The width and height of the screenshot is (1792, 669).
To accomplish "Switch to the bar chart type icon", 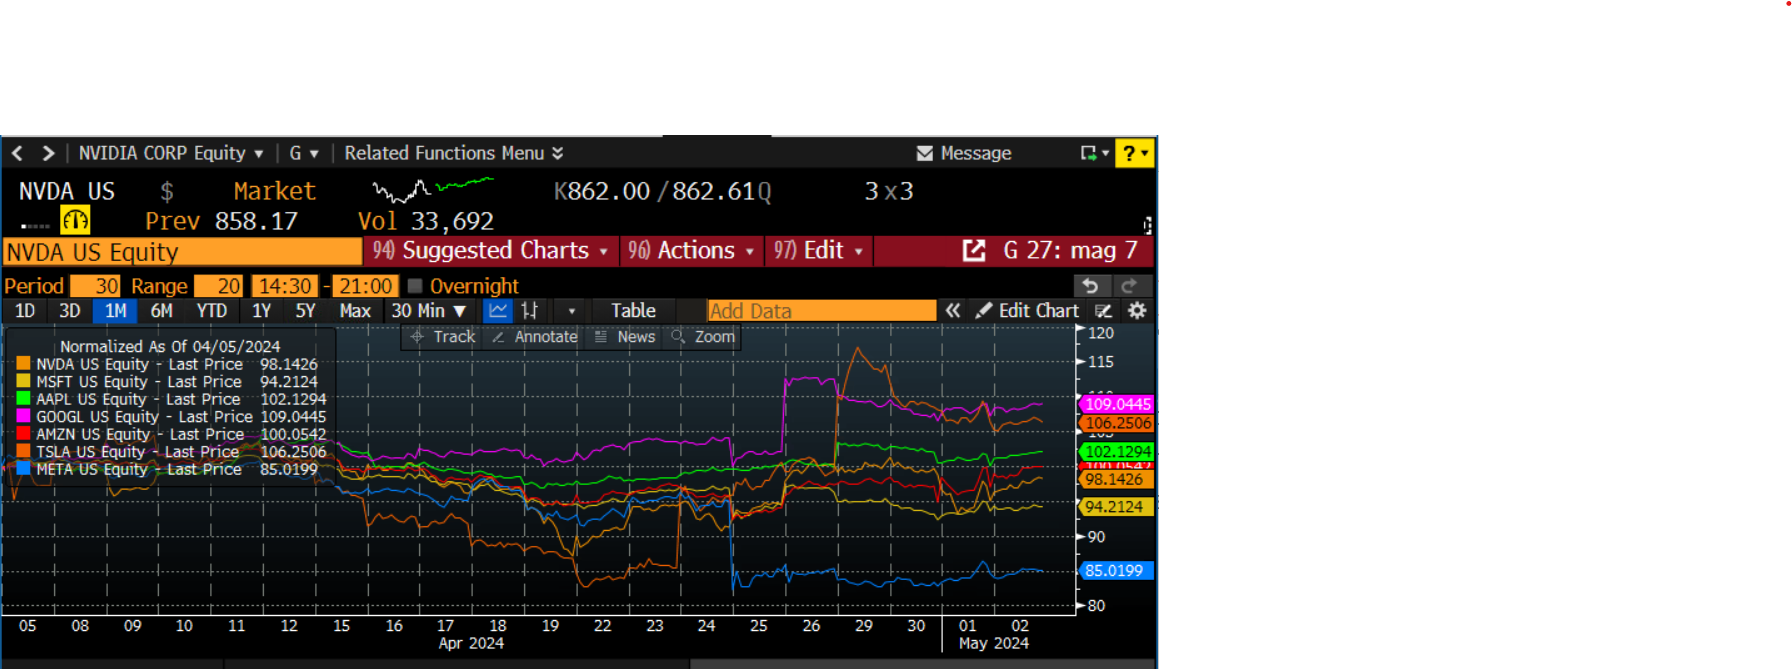I will click(x=530, y=311).
